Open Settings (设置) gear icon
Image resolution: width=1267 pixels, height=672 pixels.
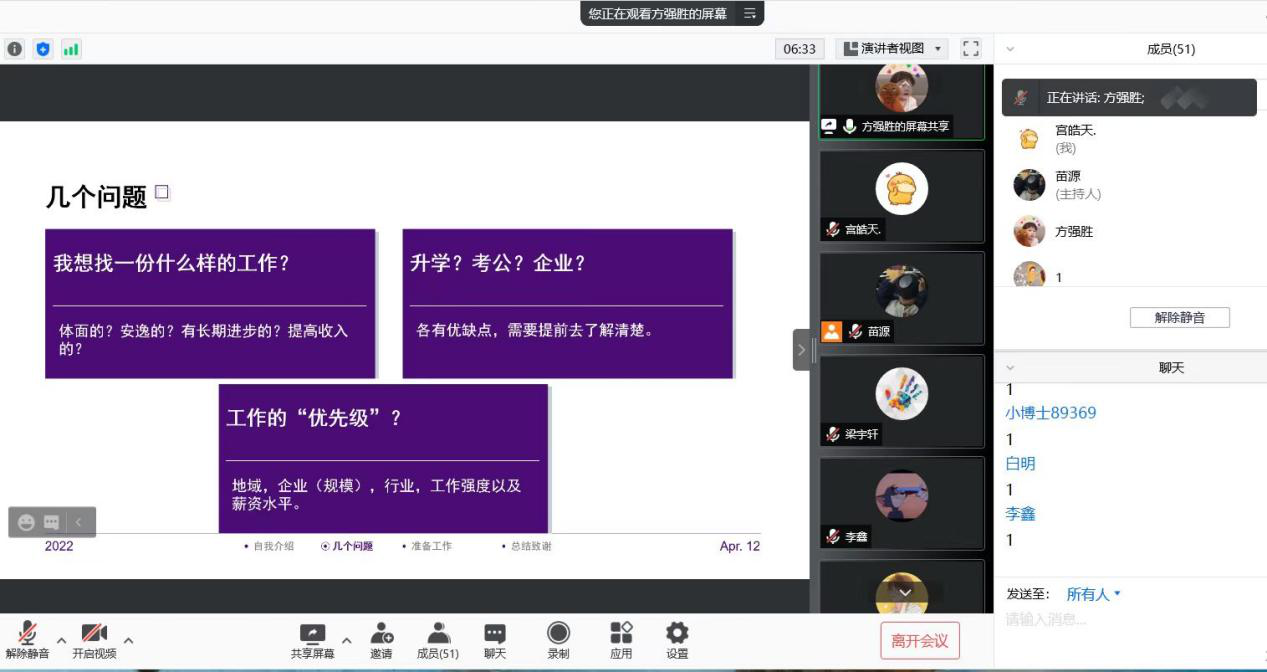[677, 640]
